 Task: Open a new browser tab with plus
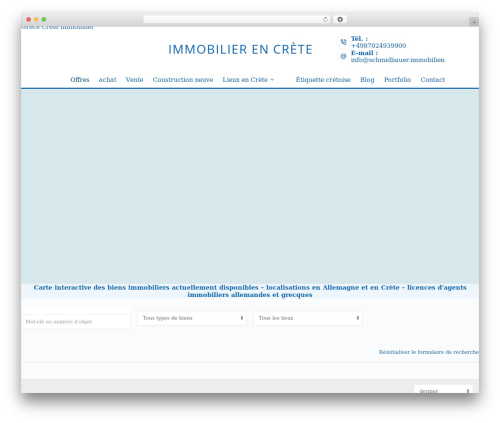[474, 22]
